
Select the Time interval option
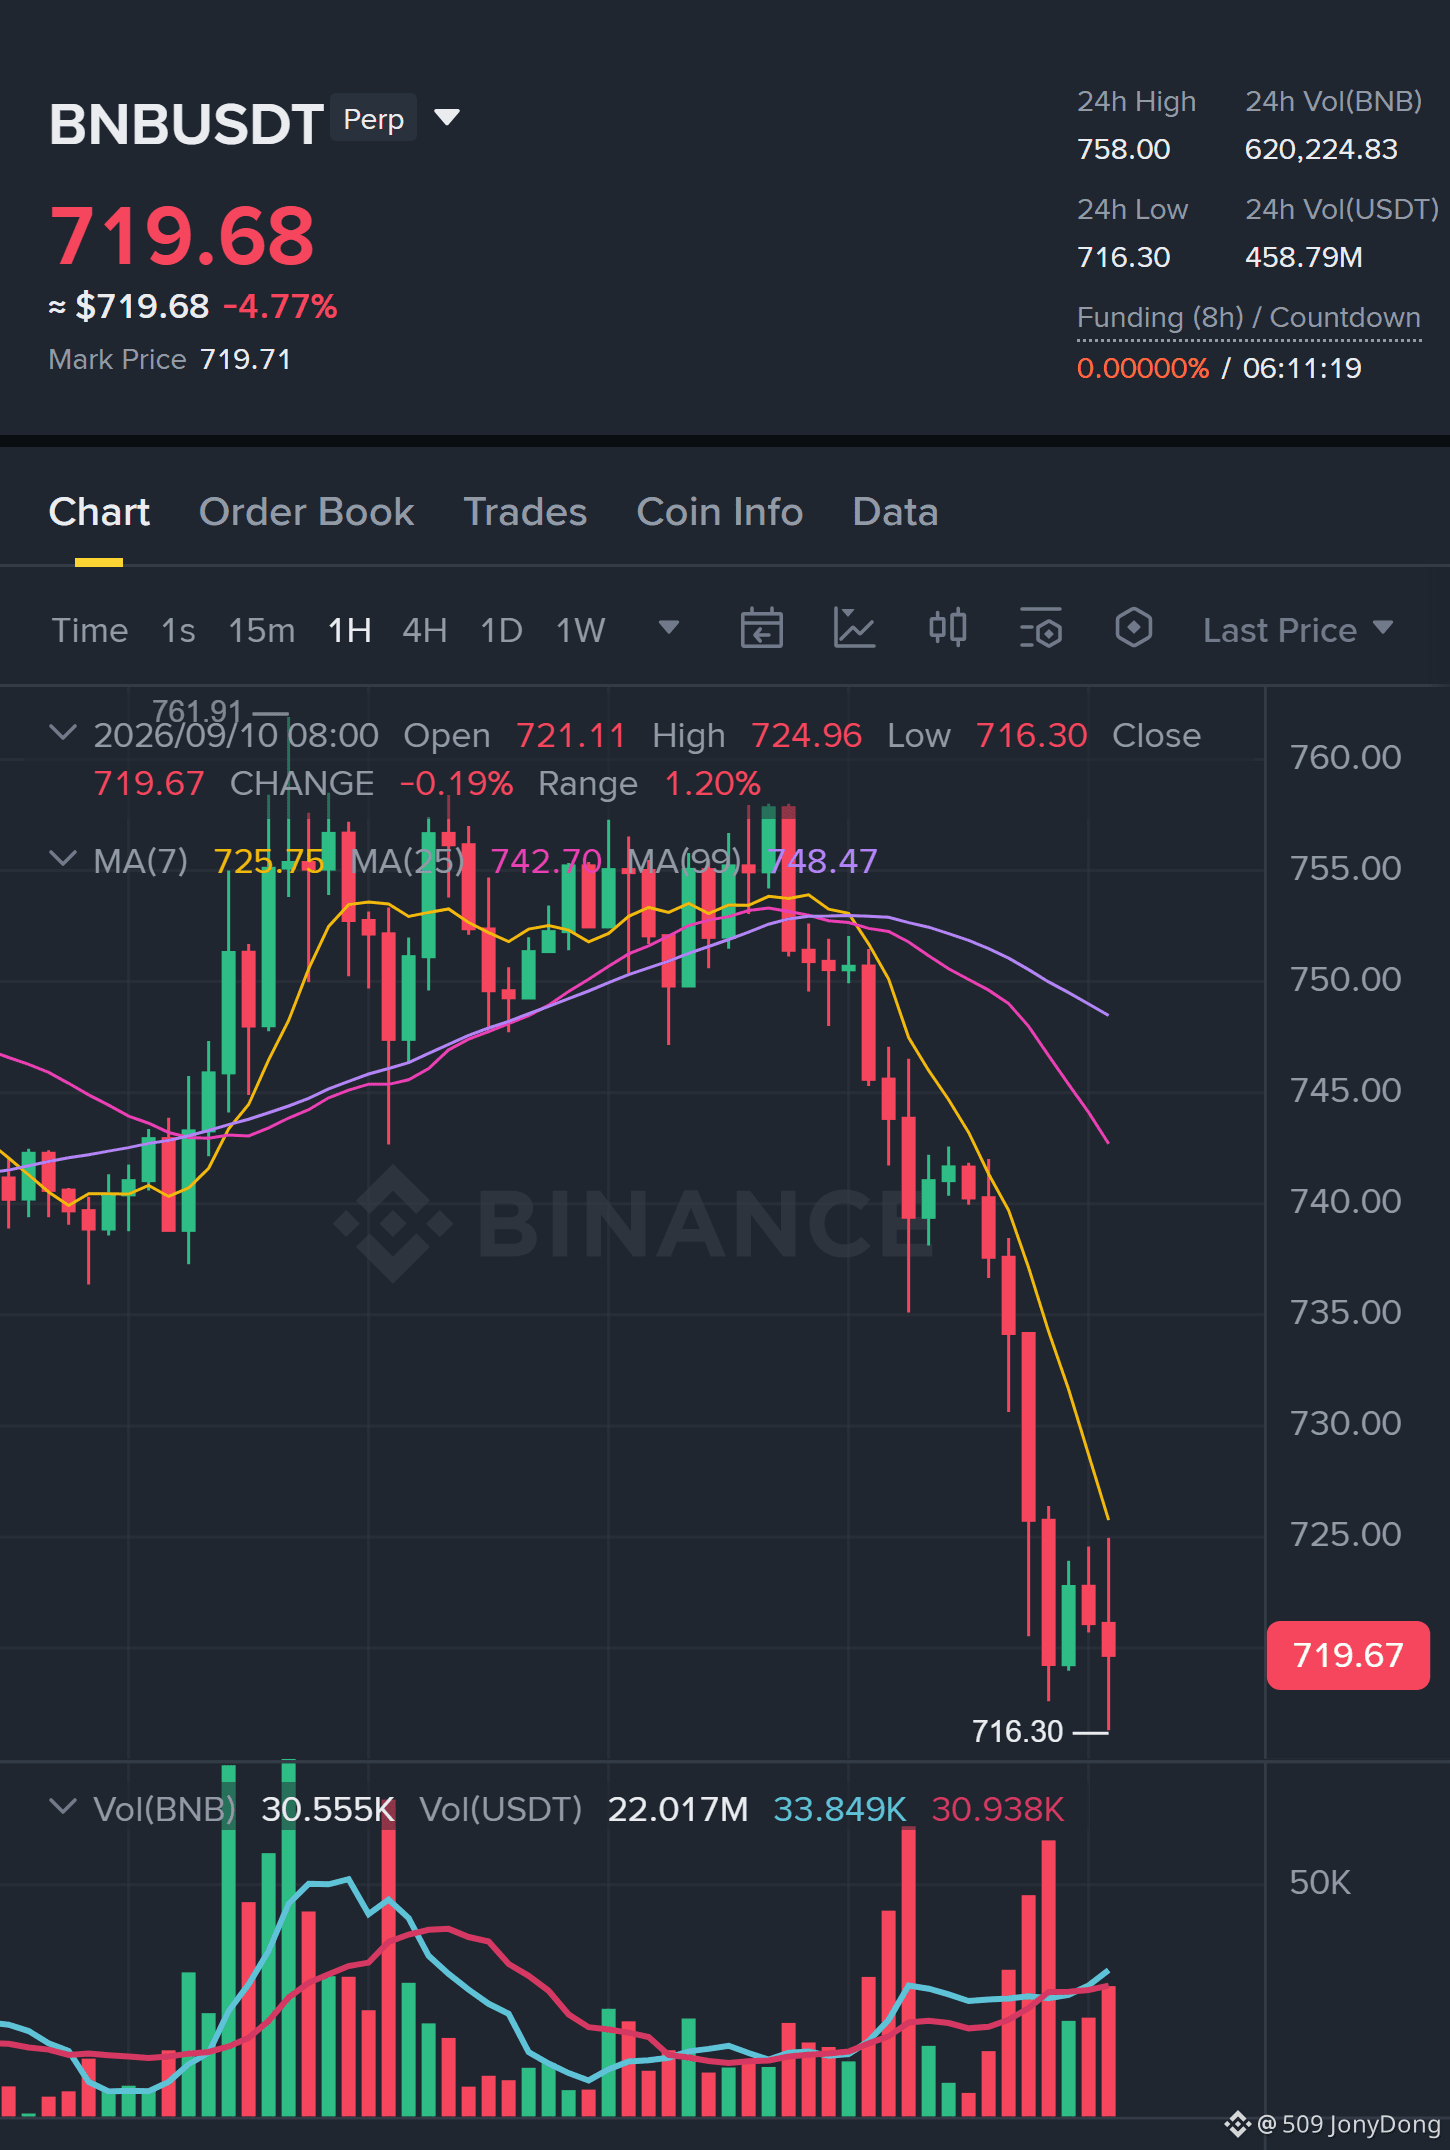tap(90, 630)
